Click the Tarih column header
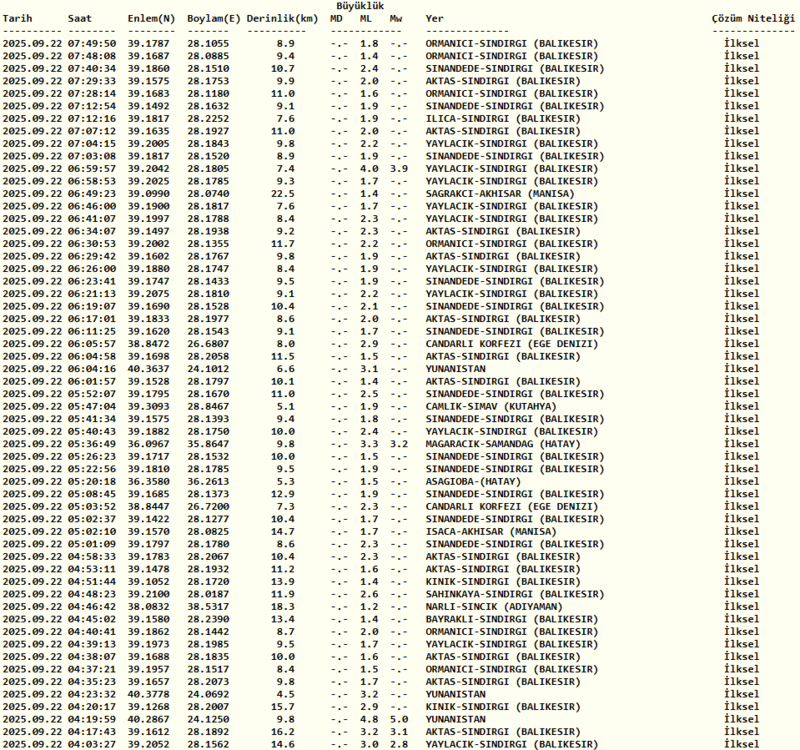Image resolution: width=800 pixels, height=750 pixels. tap(19, 19)
